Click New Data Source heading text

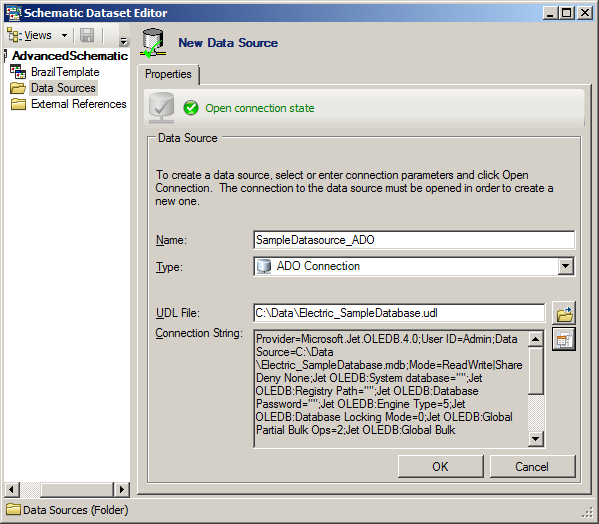click(228, 43)
